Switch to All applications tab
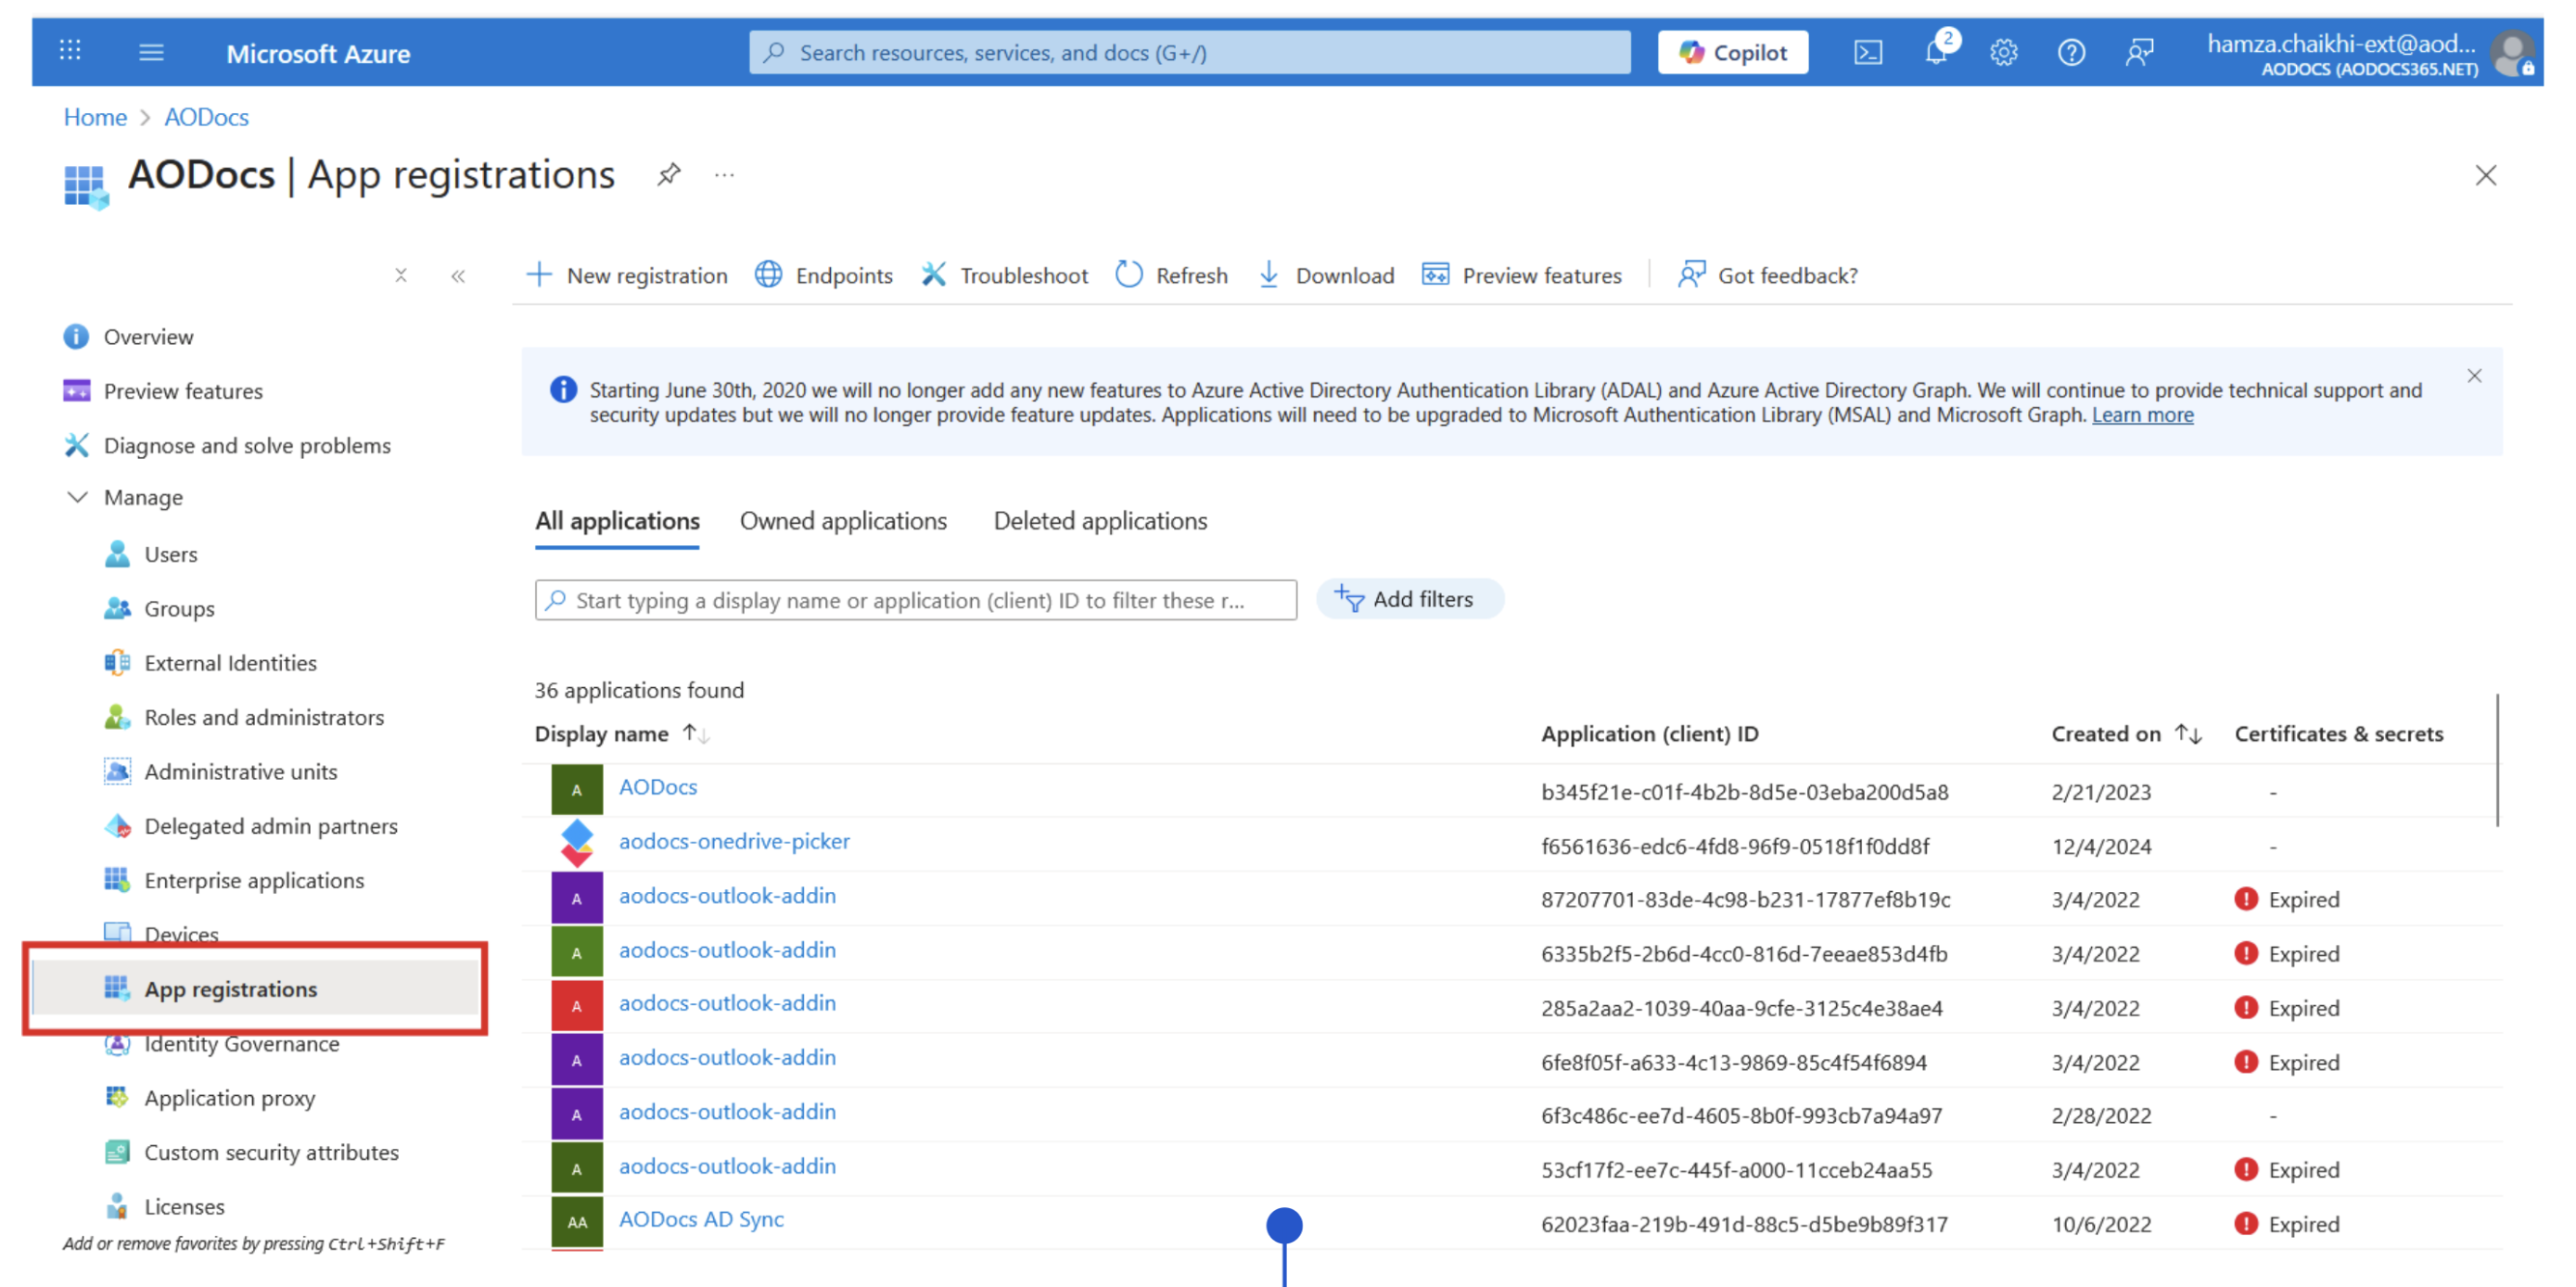2576x1287 pixels. pos(617,521)
